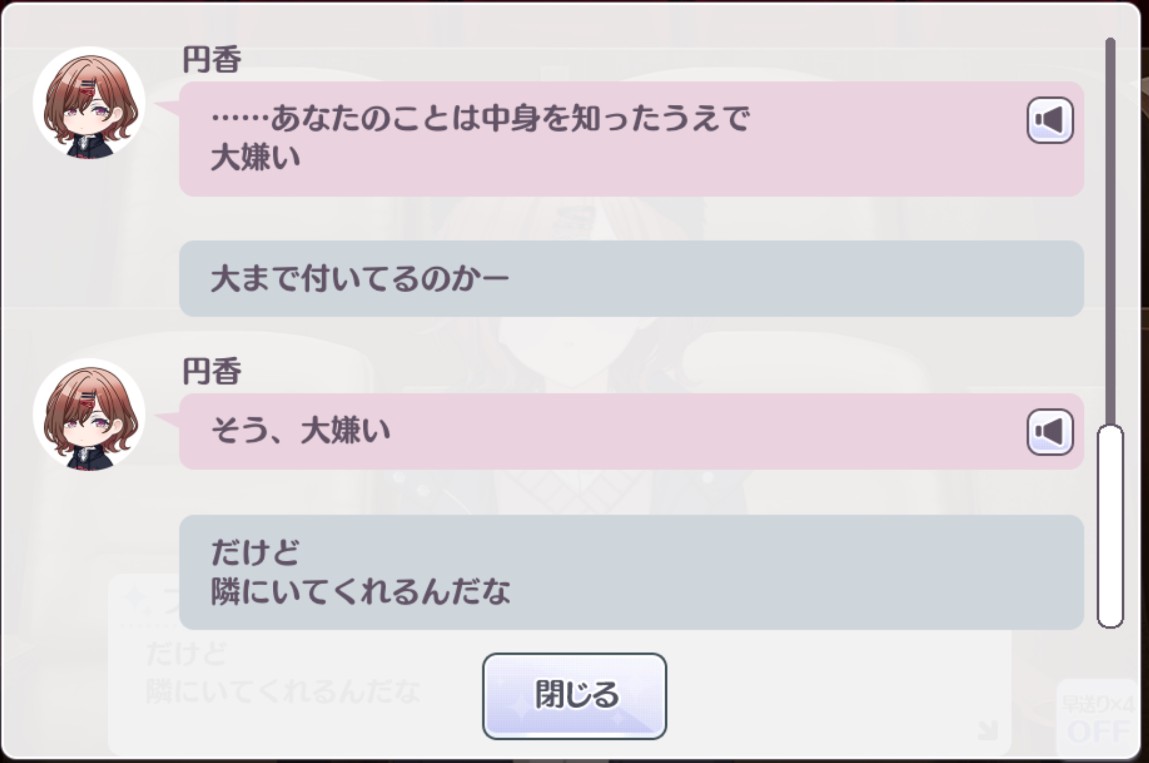Play voice for the first 円香 message
Viewport: 1149px width, 763px height.
pos(1050,121)
